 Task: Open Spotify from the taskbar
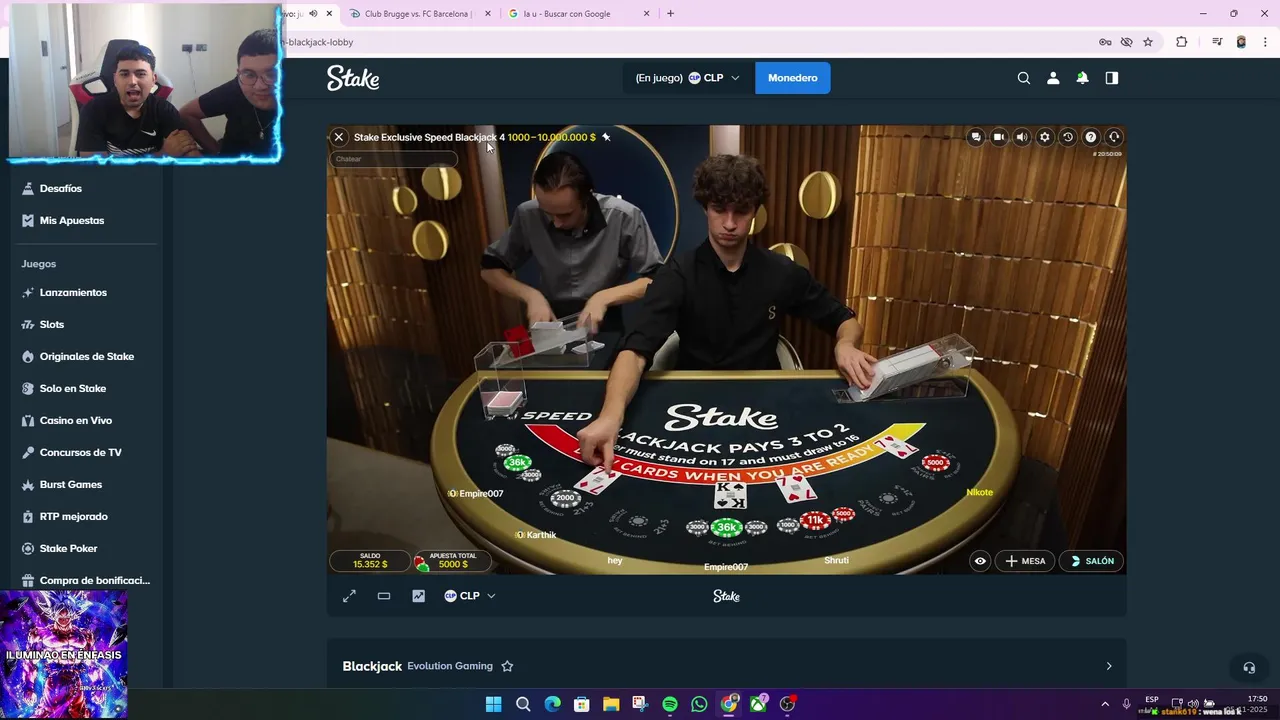670,704
